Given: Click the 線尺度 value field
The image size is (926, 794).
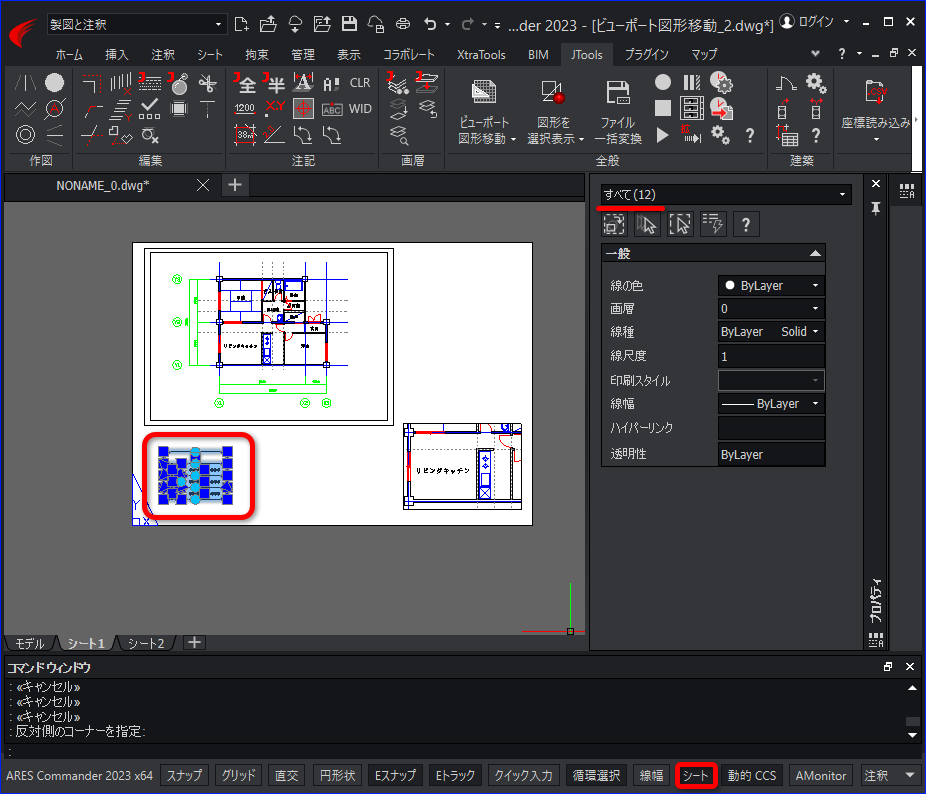Looking at the screenshot, I should [771, 357].
